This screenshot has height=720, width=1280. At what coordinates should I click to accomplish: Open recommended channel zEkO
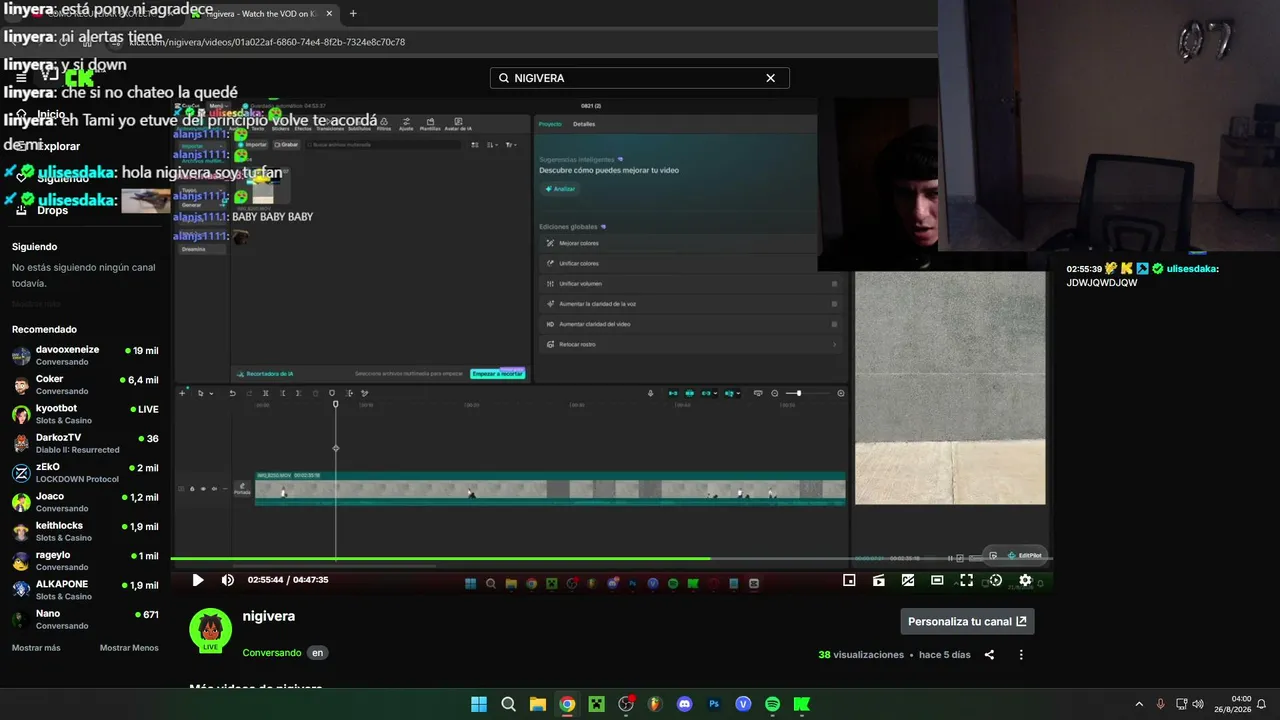tap(85, 473)
